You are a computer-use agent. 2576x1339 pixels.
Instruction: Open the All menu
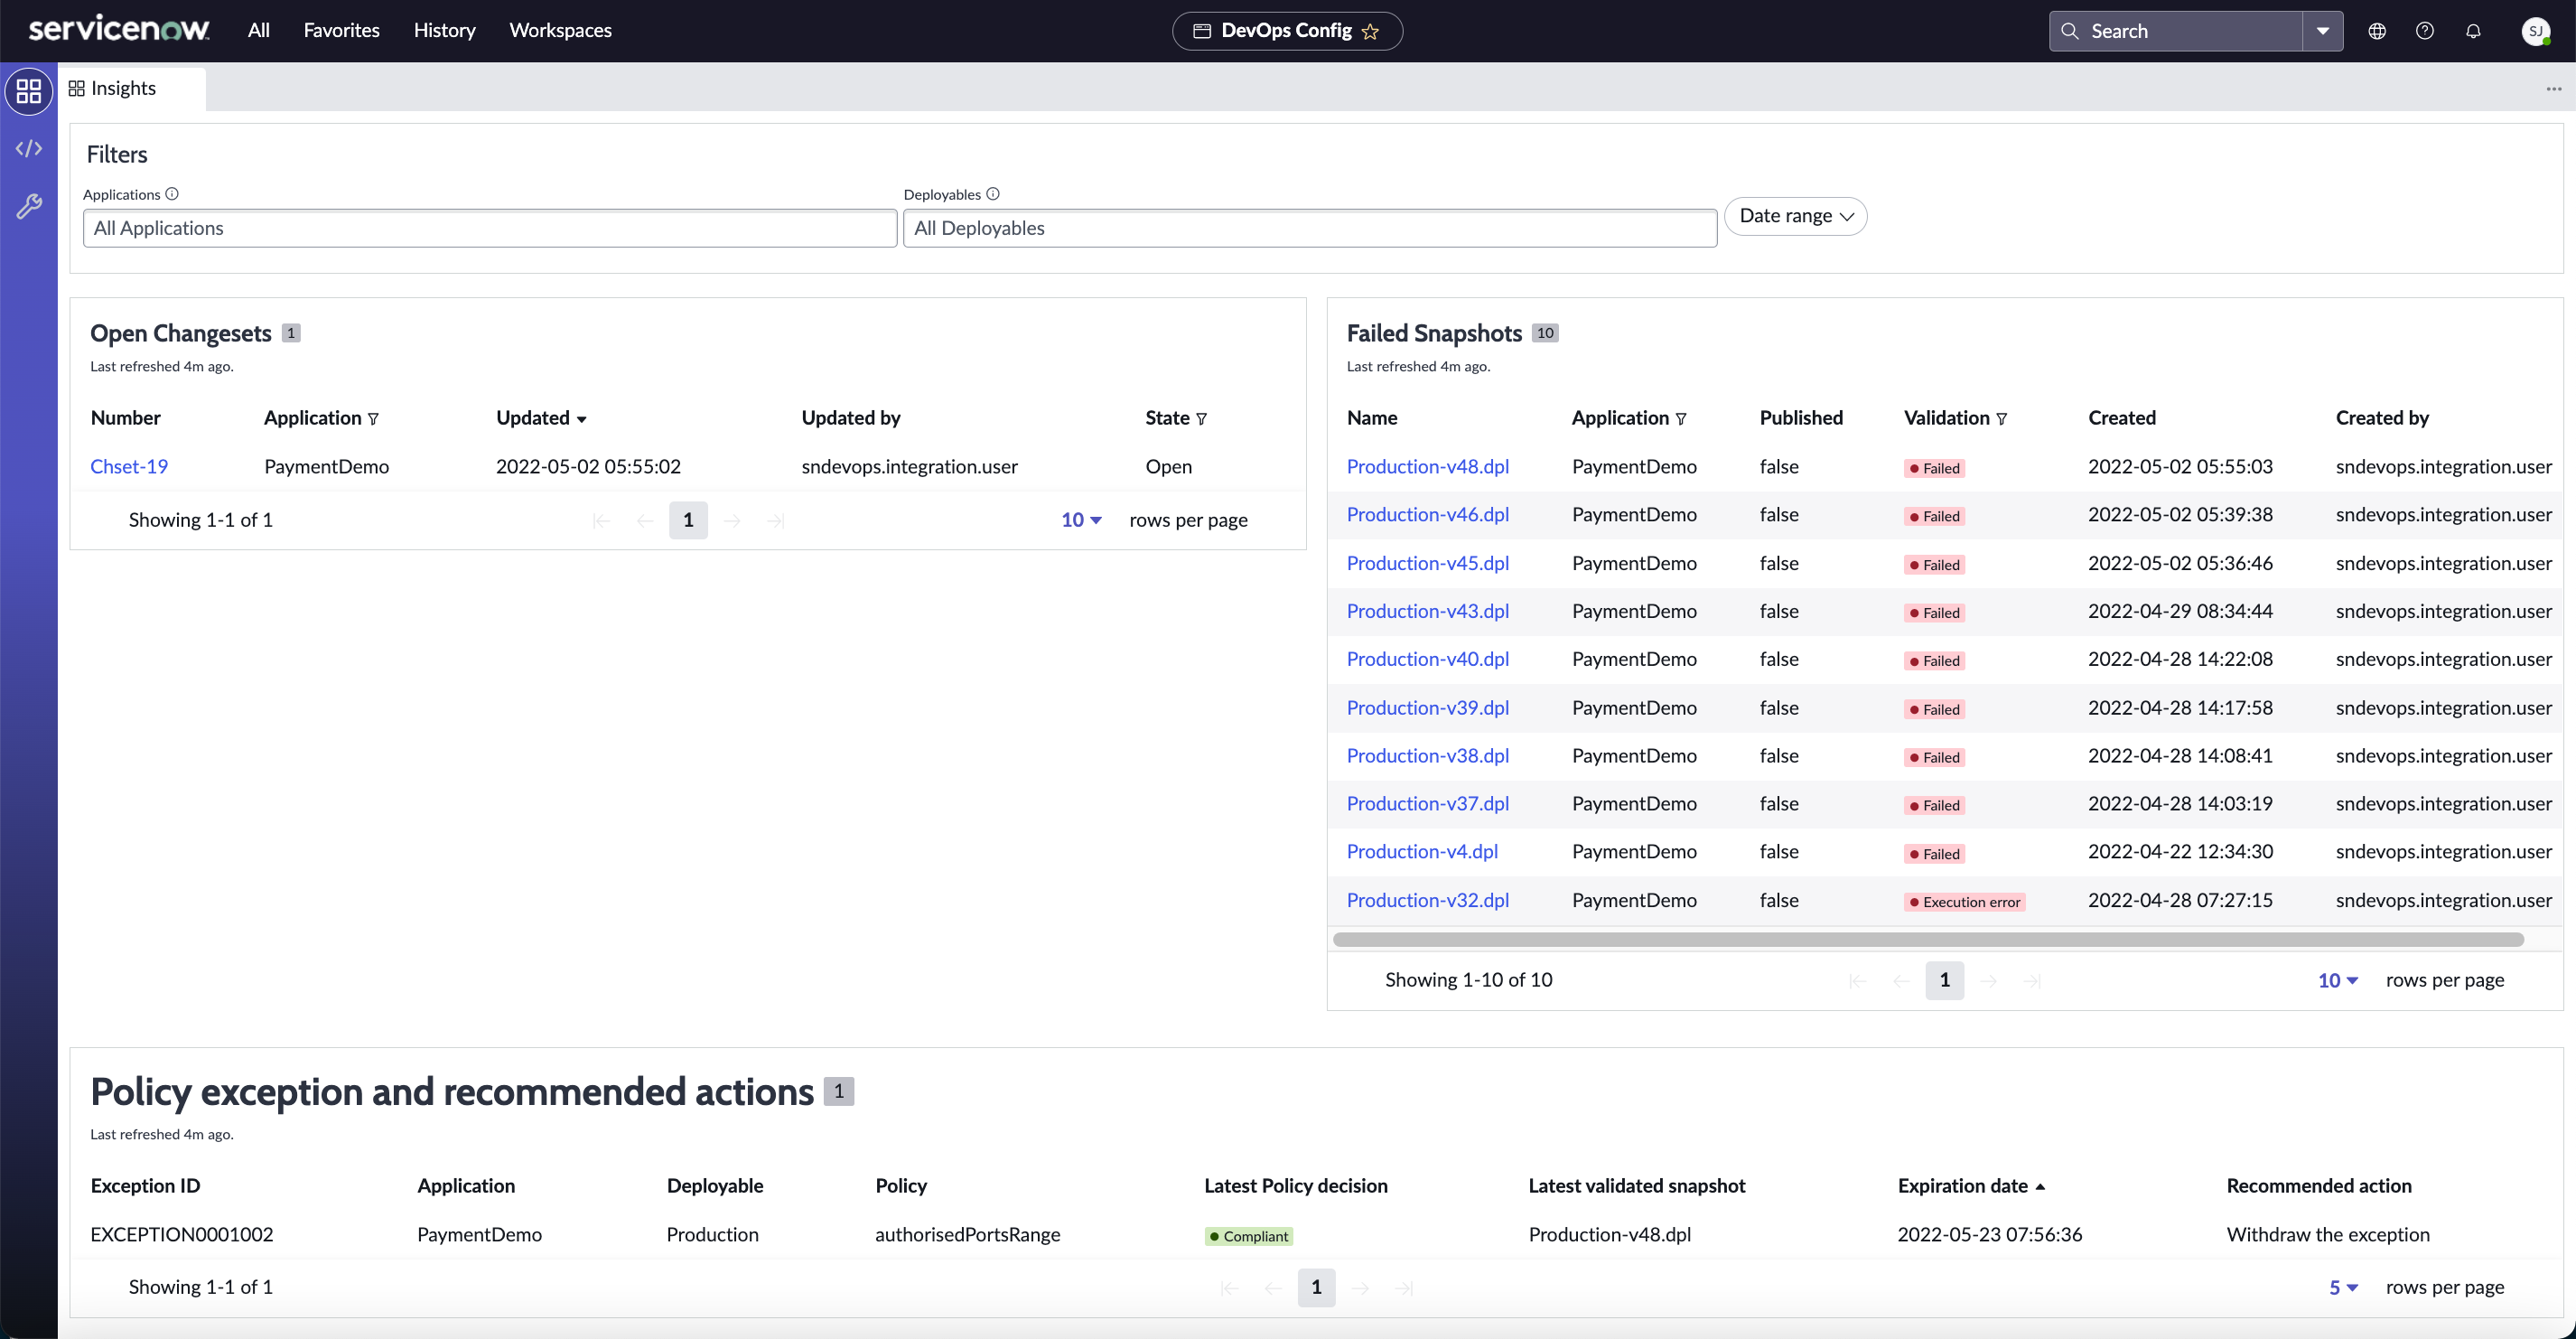point(259,30)
